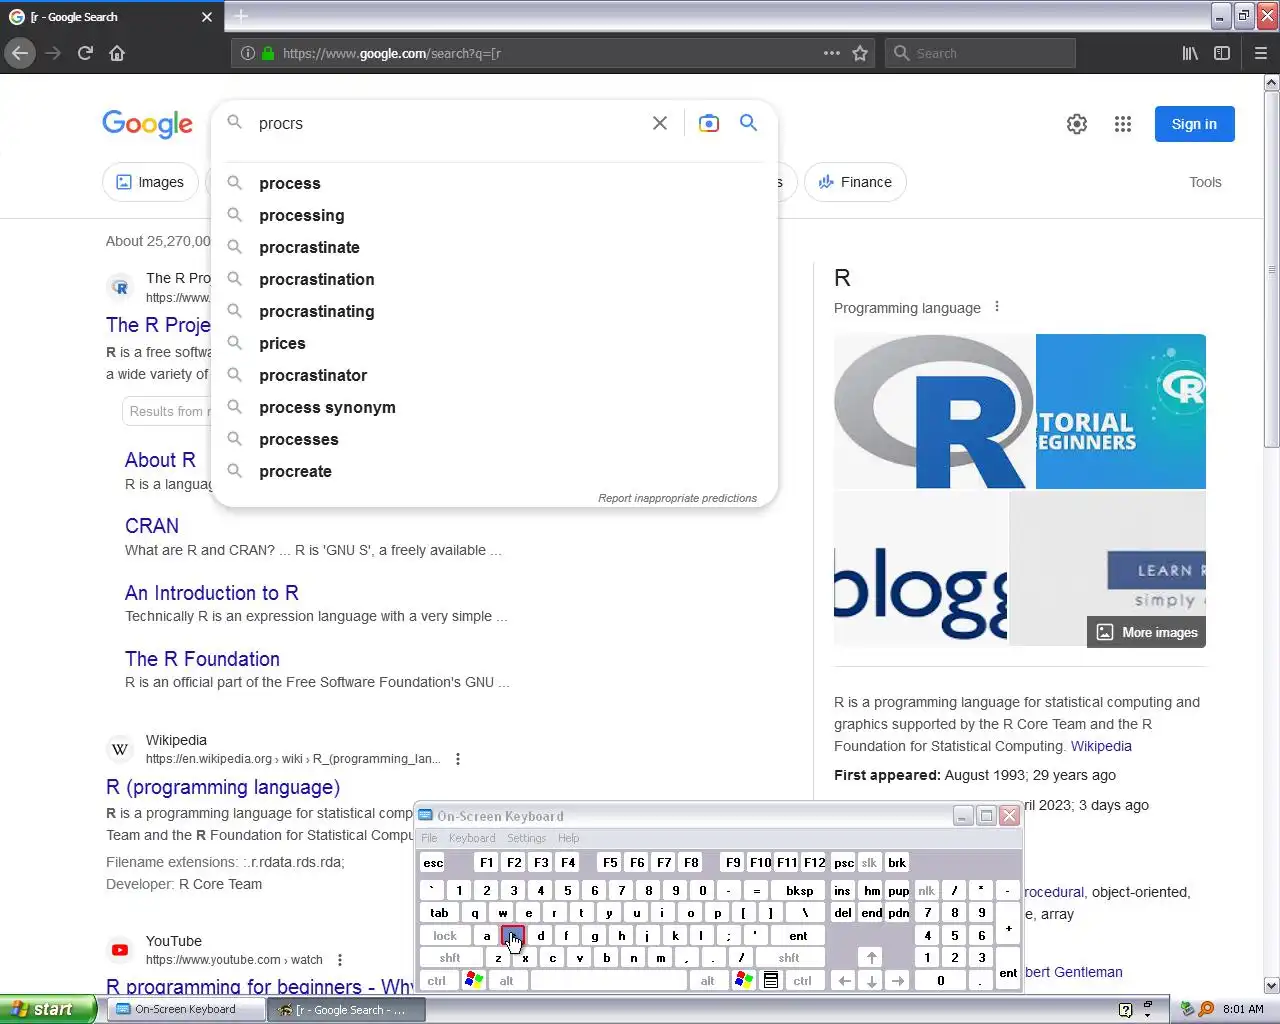Open the 'TORIAL EGINNERS' teal thumbnail
This screenshot has width=1280, height=1024.
pos(1121,411)
